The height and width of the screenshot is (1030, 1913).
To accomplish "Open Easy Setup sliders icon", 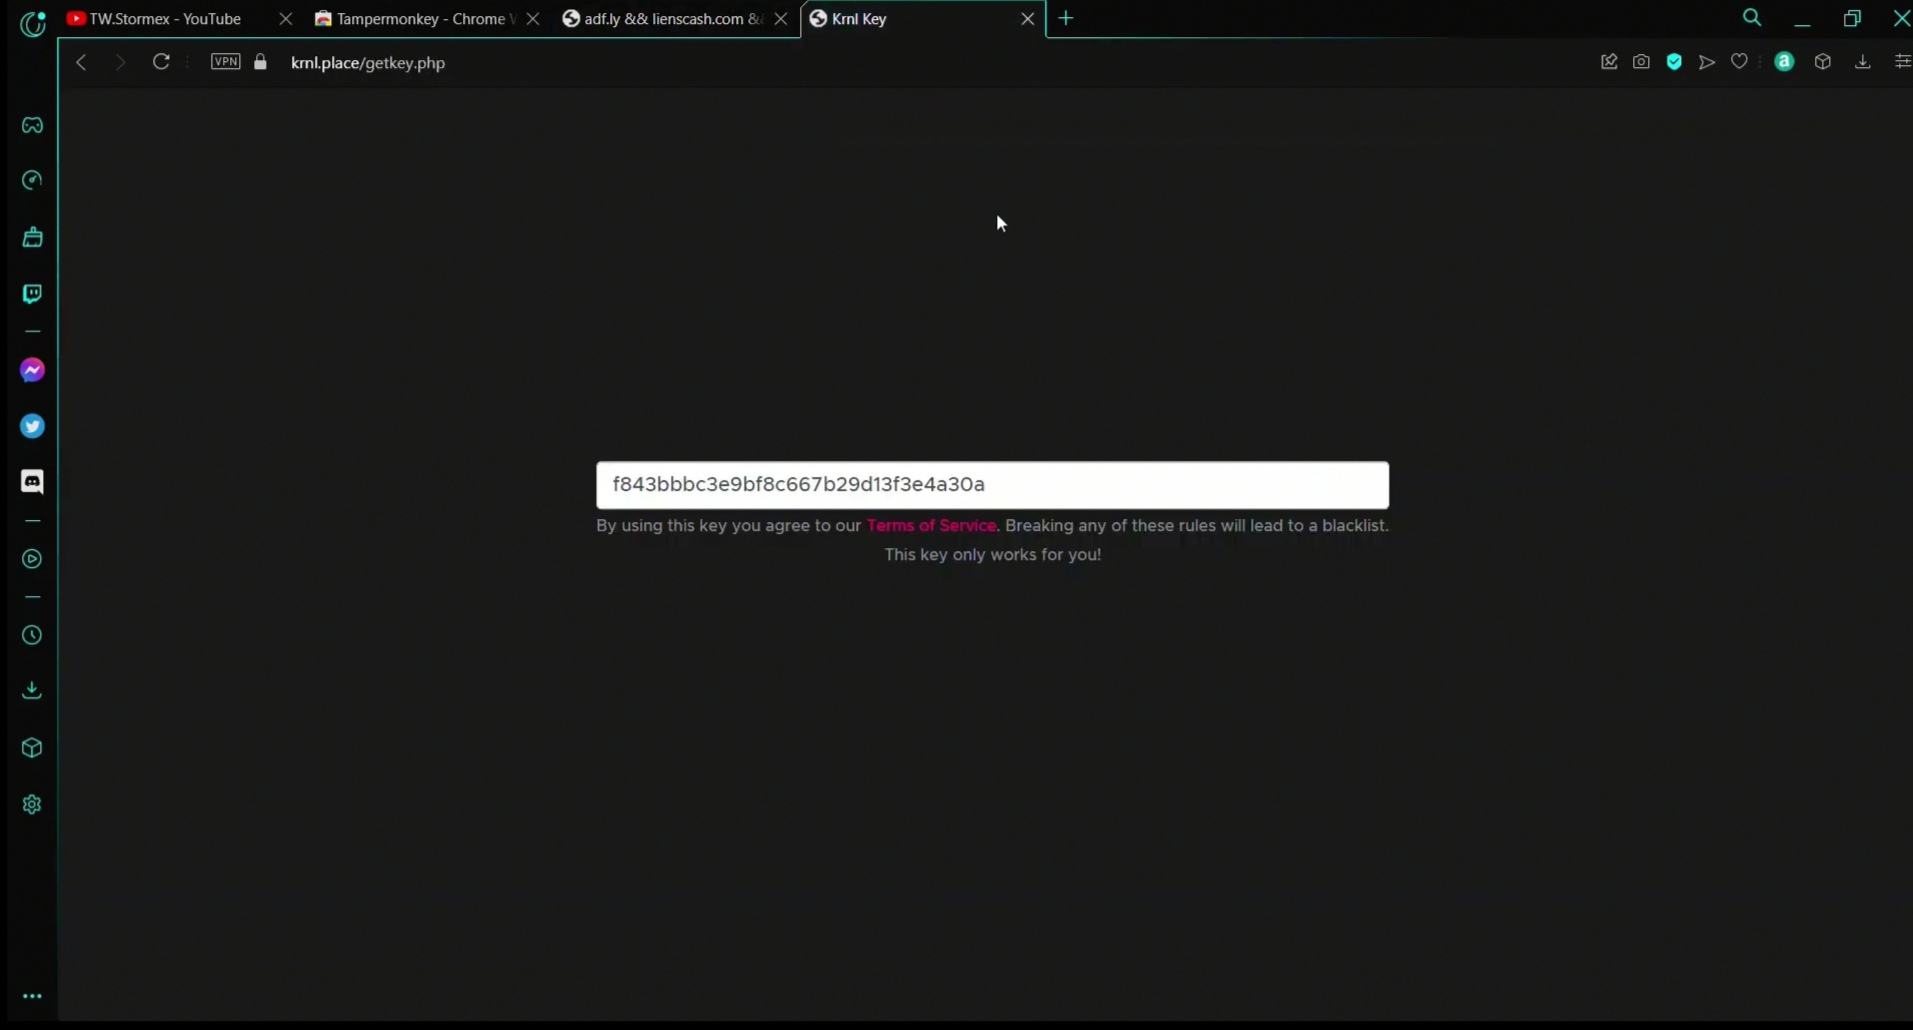I will click(1902, 62).
